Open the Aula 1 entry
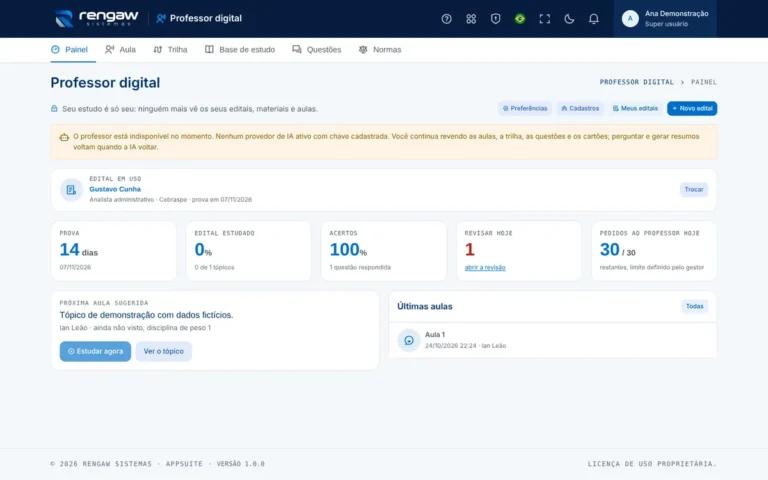The width and height of the screenshot is (768, 480). 552,340
